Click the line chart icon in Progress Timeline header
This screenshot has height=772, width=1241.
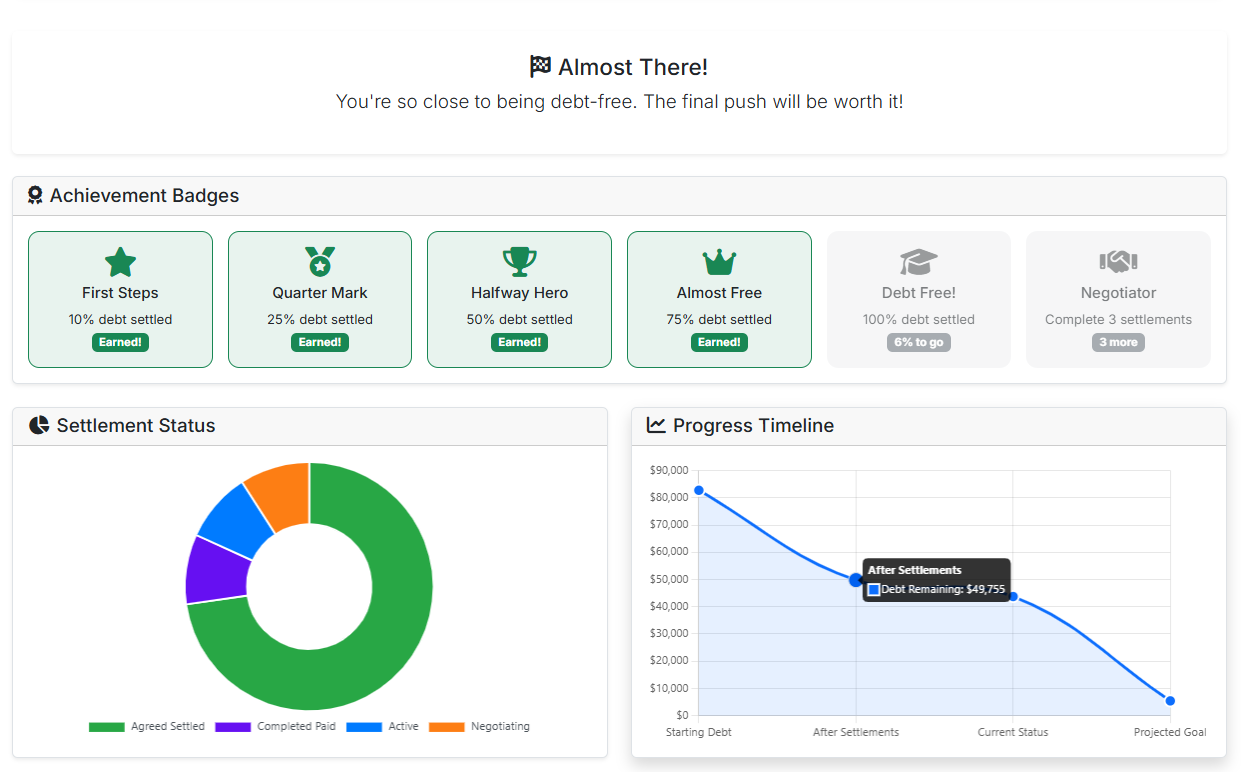[x=655, y=424]
